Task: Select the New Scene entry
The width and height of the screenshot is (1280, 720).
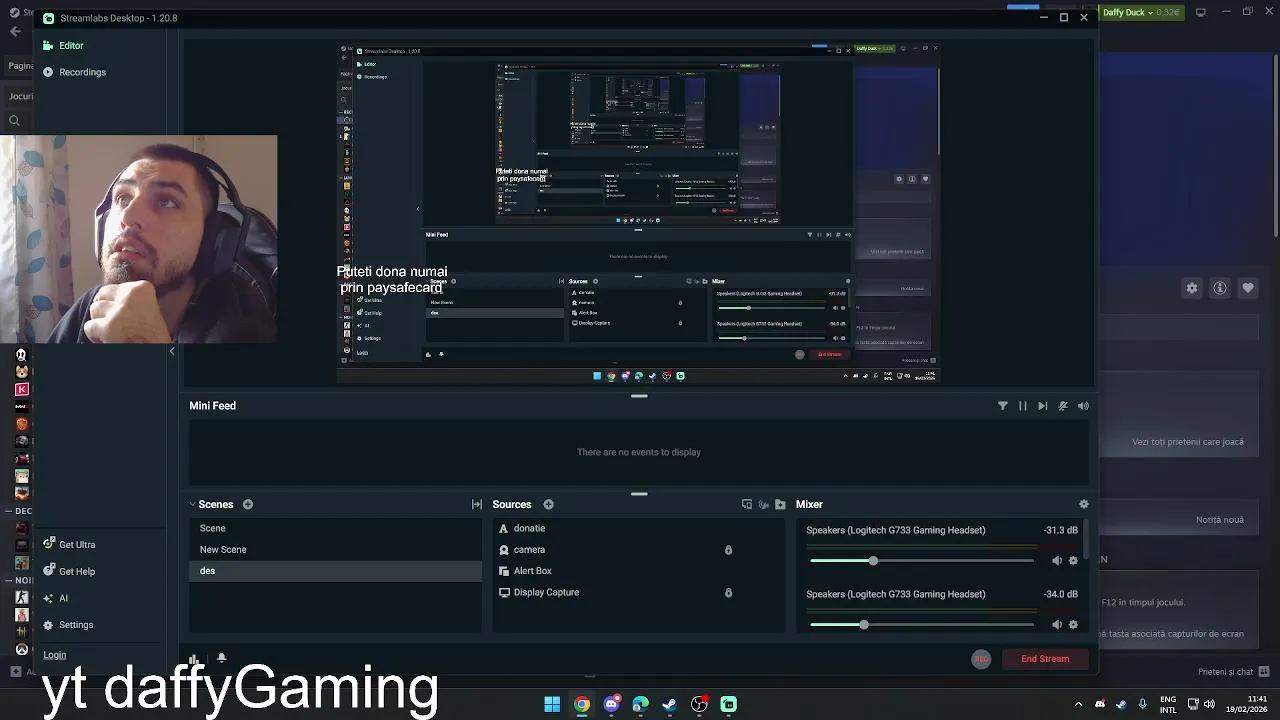Action: point(336,549)
